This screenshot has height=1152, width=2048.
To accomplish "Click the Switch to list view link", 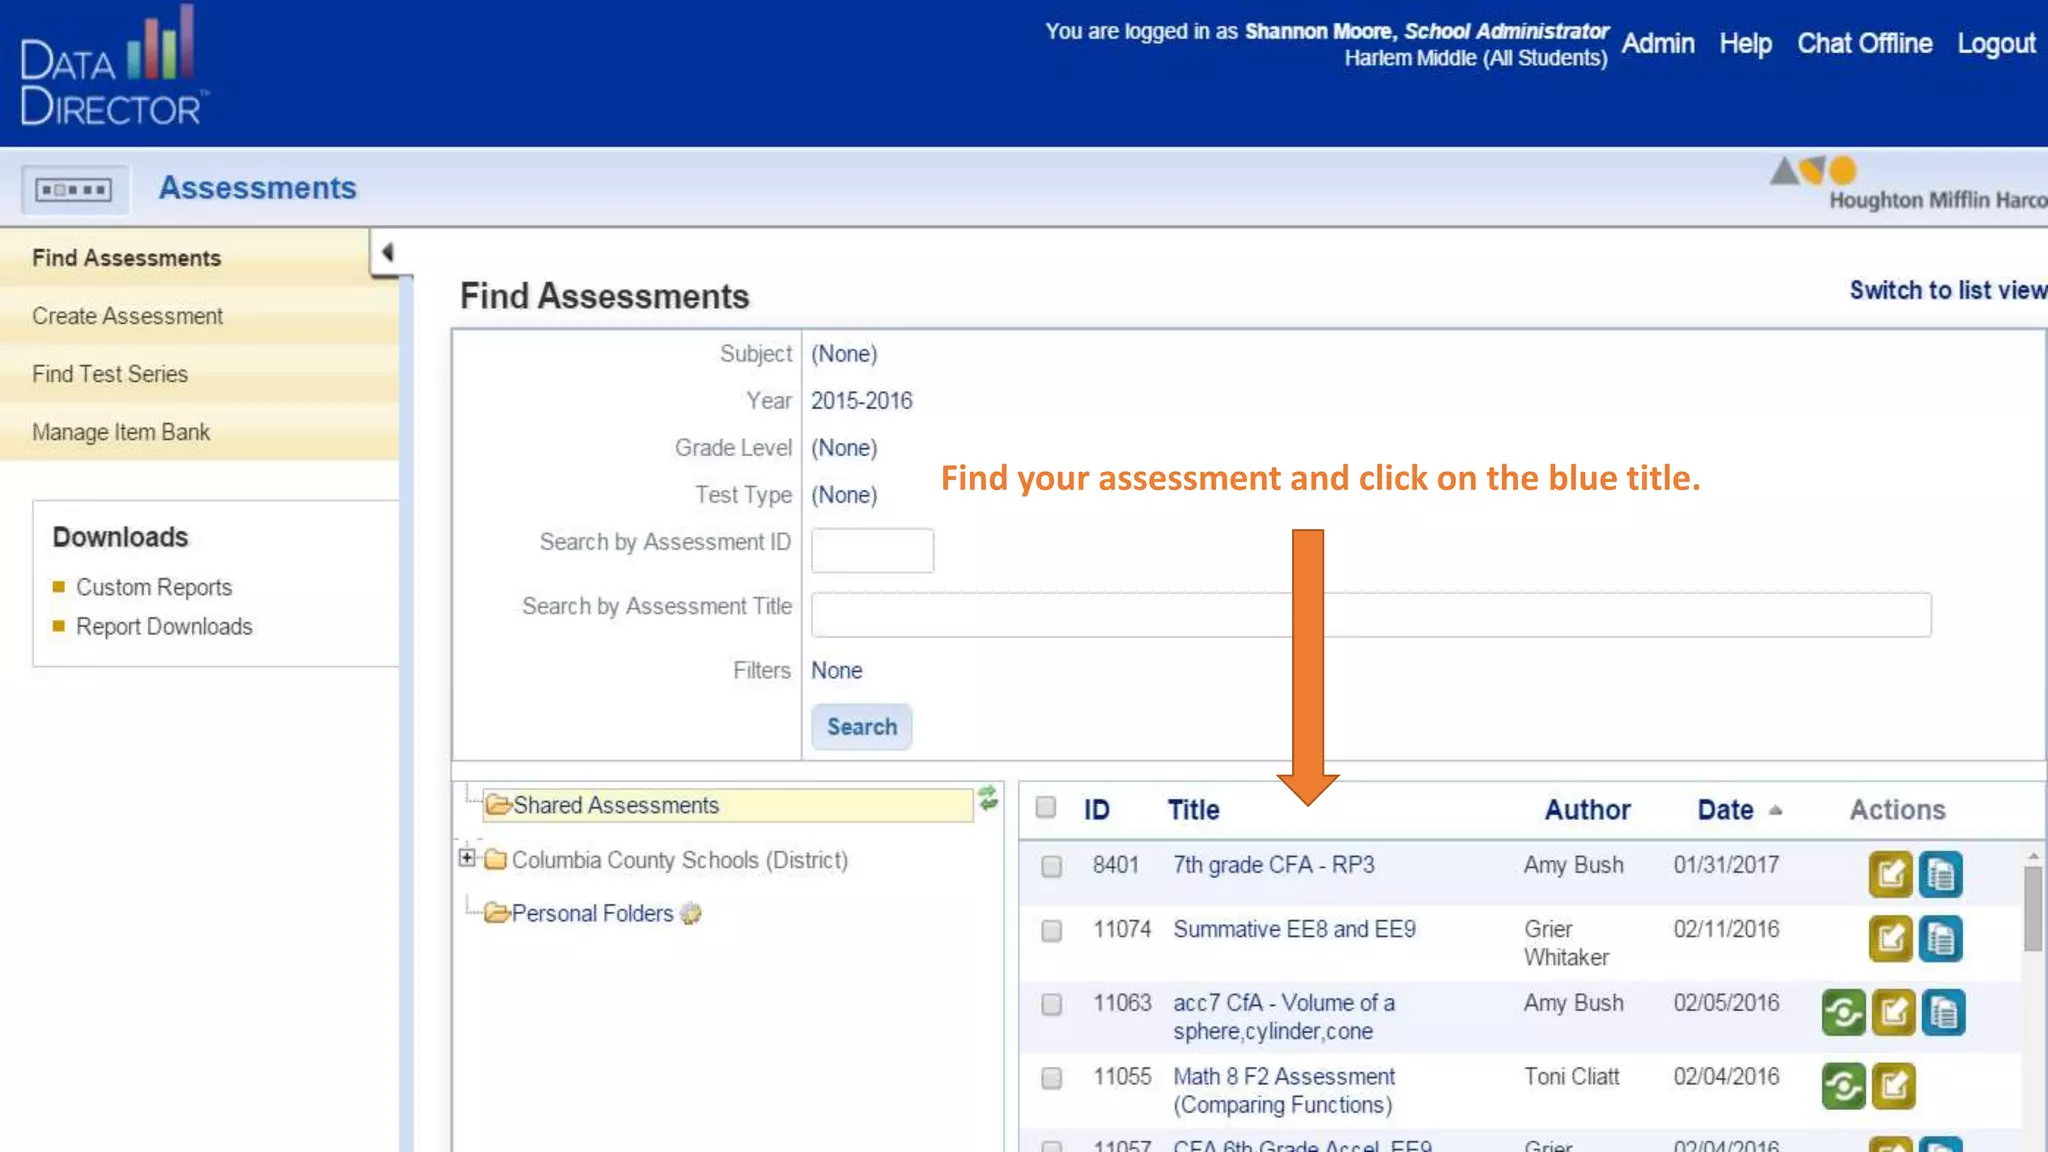I will click(x=1948, y=290).
